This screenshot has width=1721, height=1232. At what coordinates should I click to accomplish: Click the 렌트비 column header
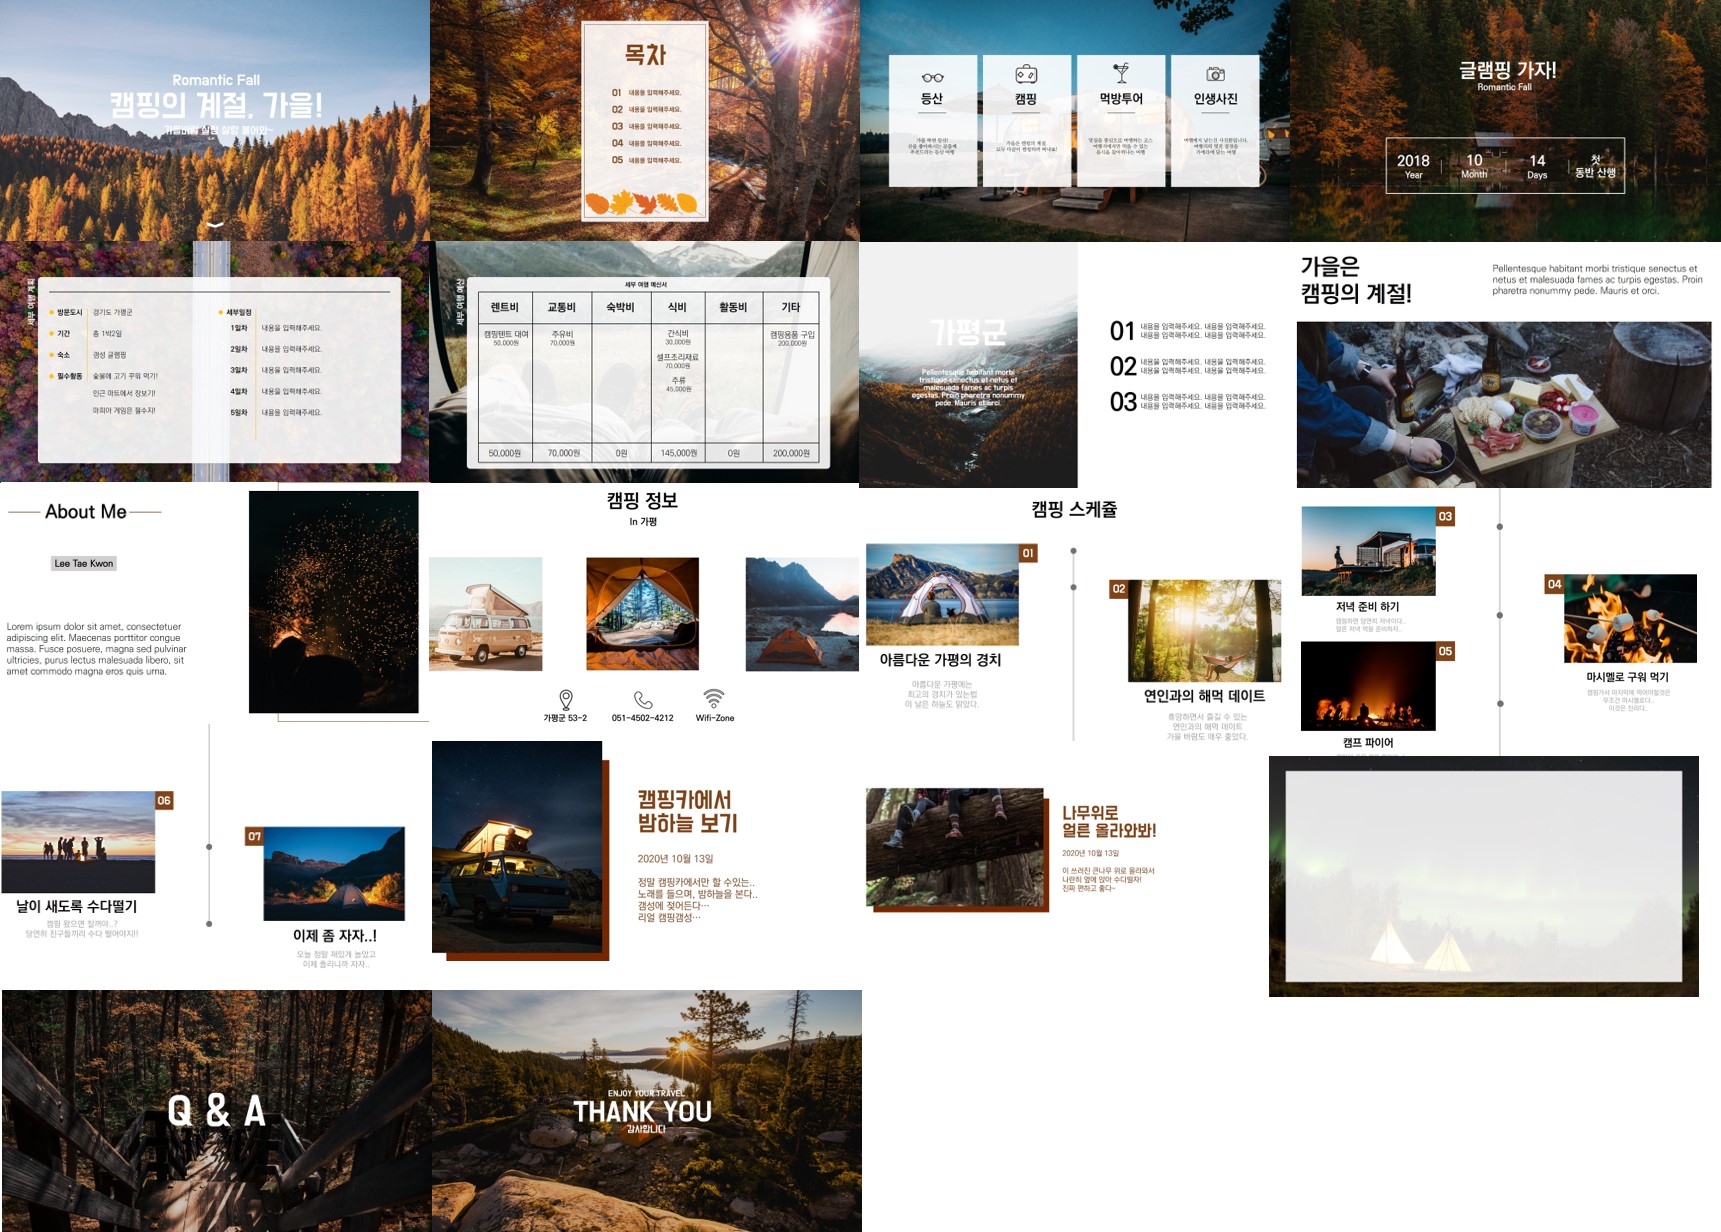(x=504, y=307)
